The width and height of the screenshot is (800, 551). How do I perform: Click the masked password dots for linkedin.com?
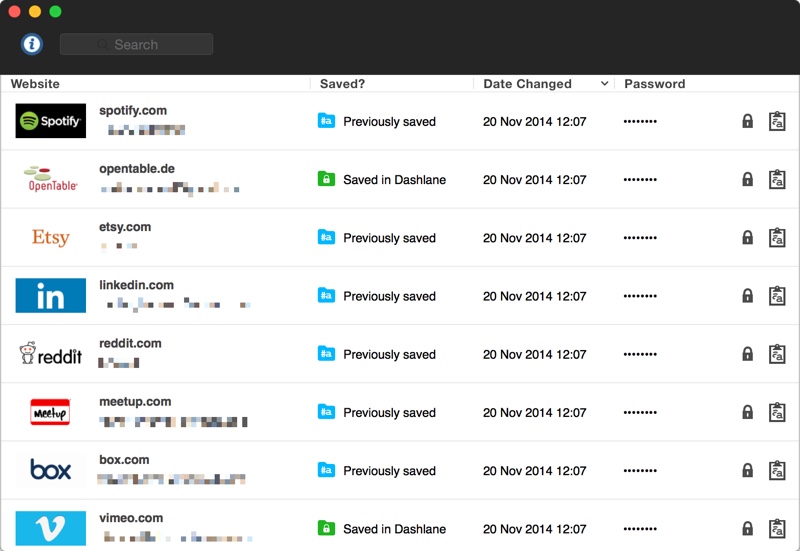(x=640, y=296)
